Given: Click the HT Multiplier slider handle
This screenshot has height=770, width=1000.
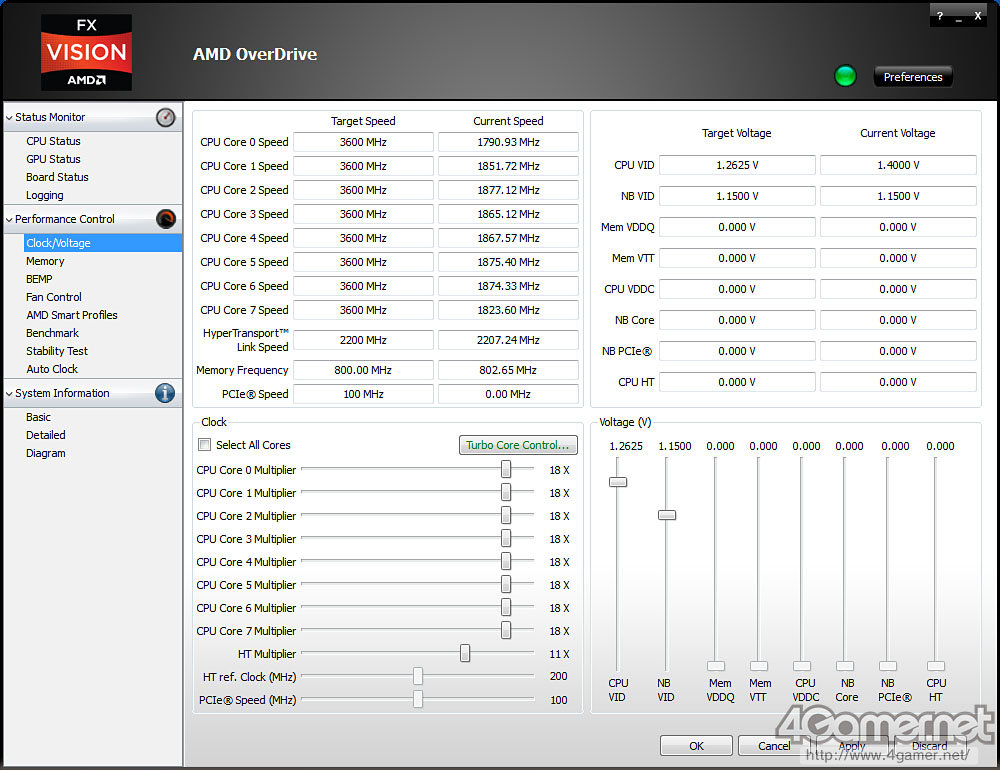Looking at the screenshot, I should [465, 653].
